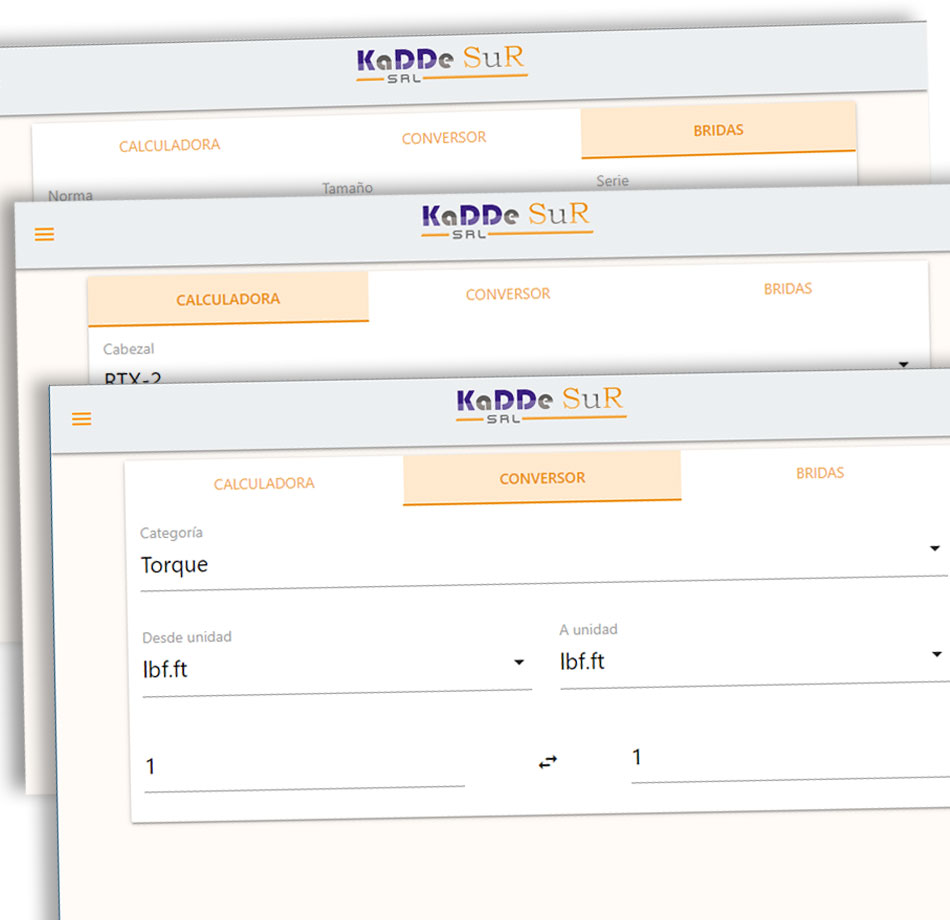Open the hamburger menu in the front Conversor window
This screenshot has width=950, height=920.
coord(82,419)
